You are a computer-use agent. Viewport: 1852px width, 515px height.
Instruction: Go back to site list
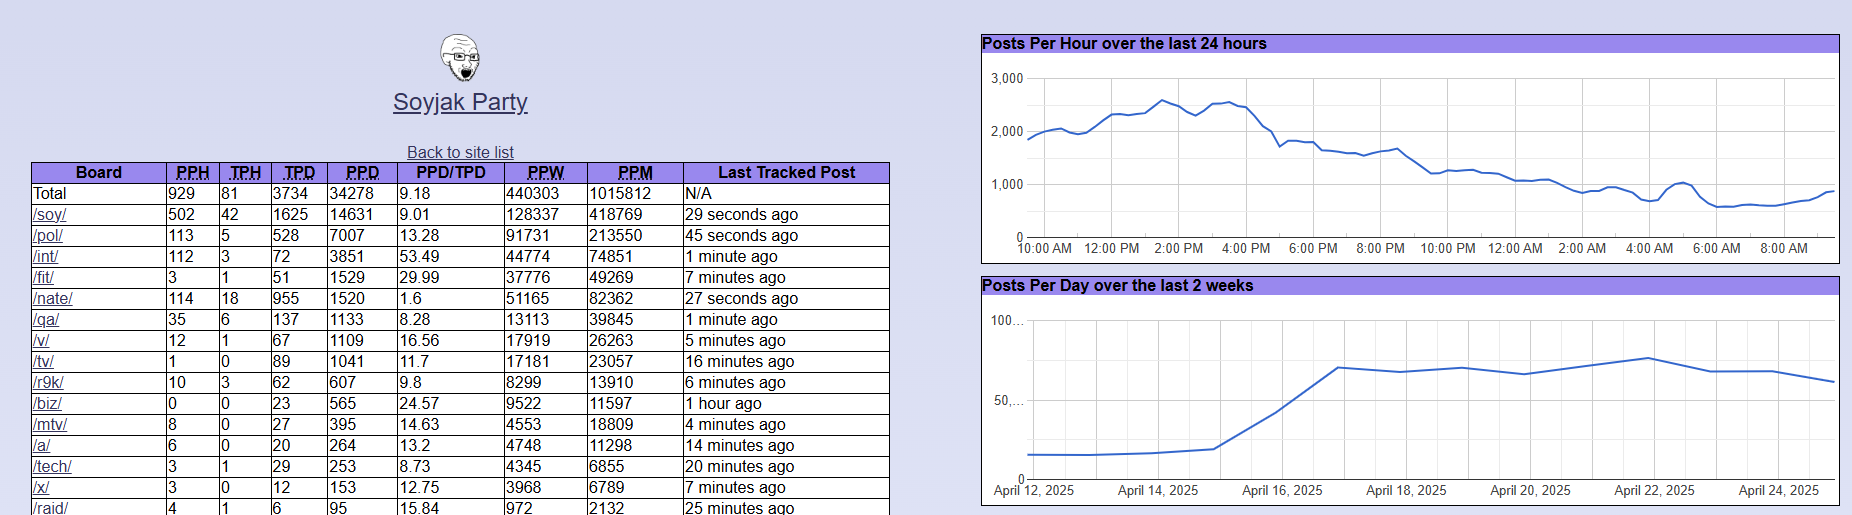(460, 152)
